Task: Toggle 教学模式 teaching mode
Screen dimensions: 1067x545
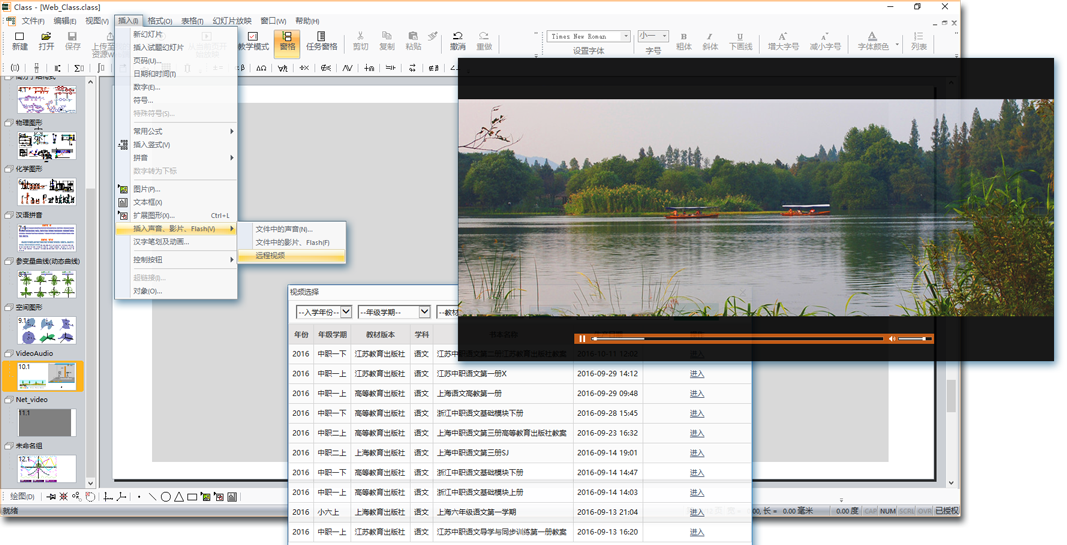Action: coord(253,40)
